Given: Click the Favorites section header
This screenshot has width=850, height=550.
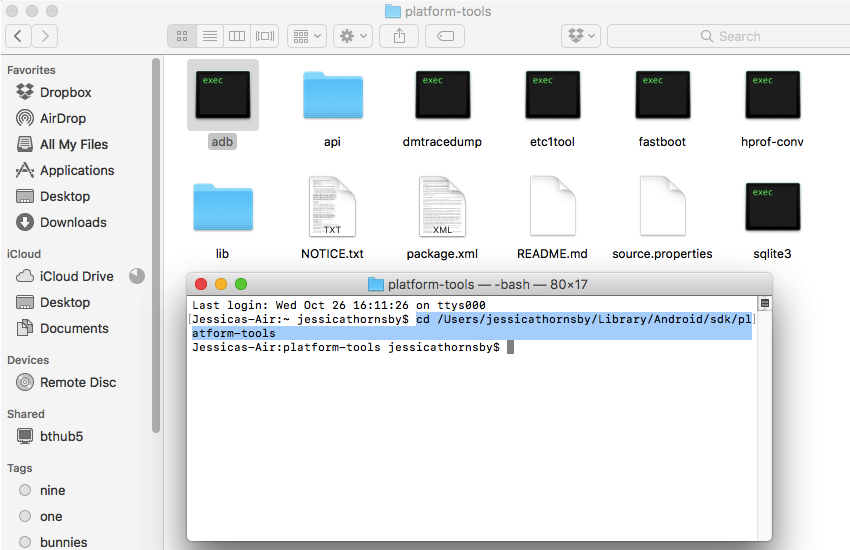Looking at the screenshot, I should (x=31, y=70).
